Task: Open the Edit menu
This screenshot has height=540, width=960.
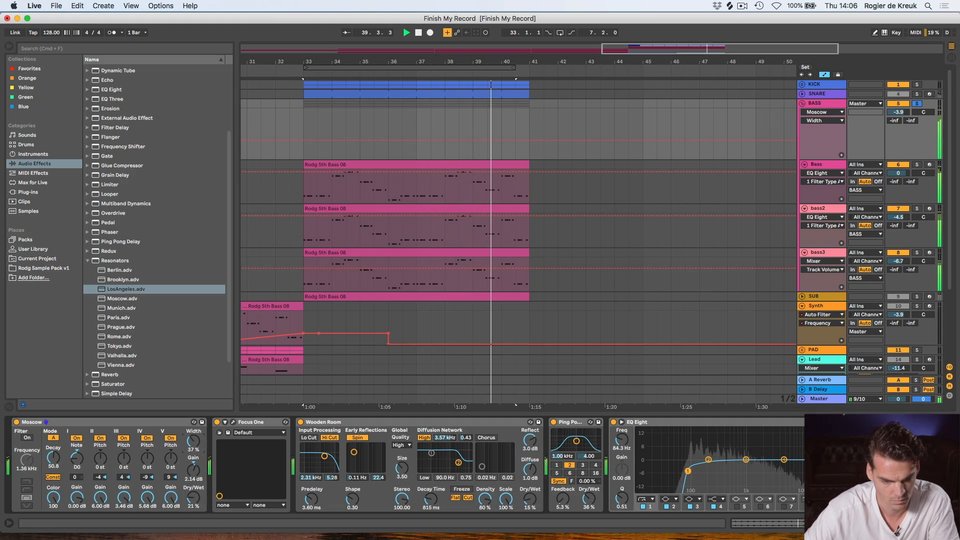Action: pyautogui.click(x=77, y=6)
